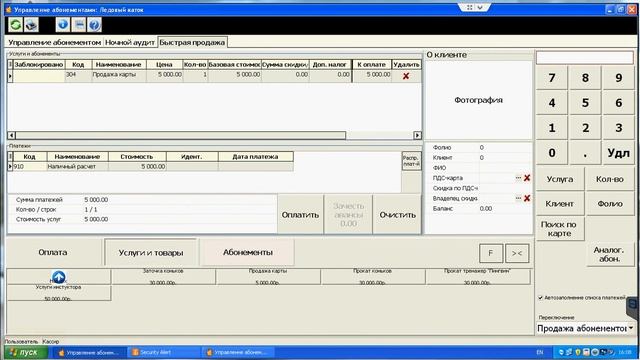Open the Переключение dropdown Продажа абонементов
This screenshot has height=360, width=640.
(x=585, y=328)
